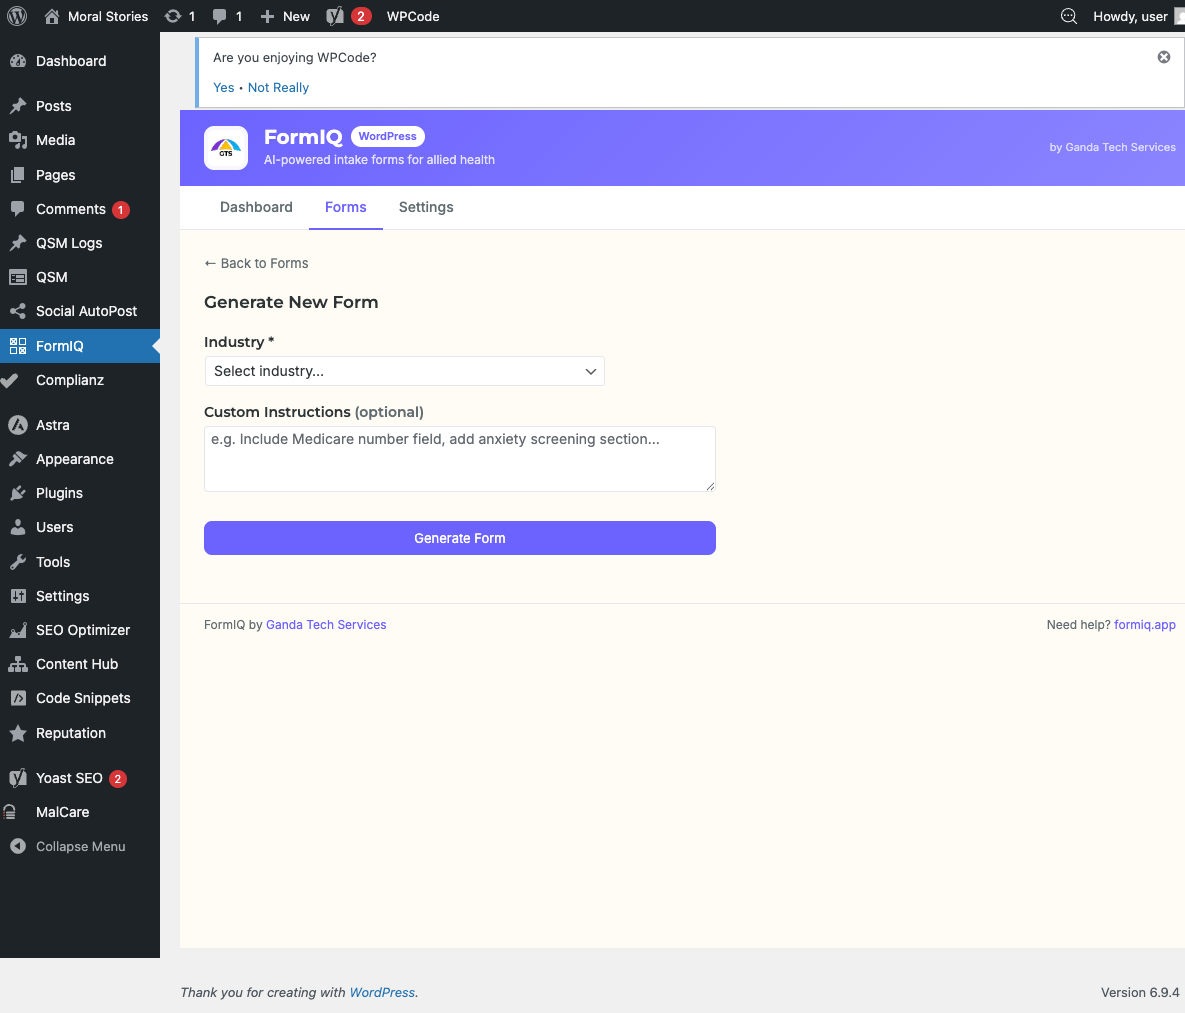Click inside the Custom Instructions text area
The image size is (1185, 1013).
pyautogui.click(x=459, y=458)
